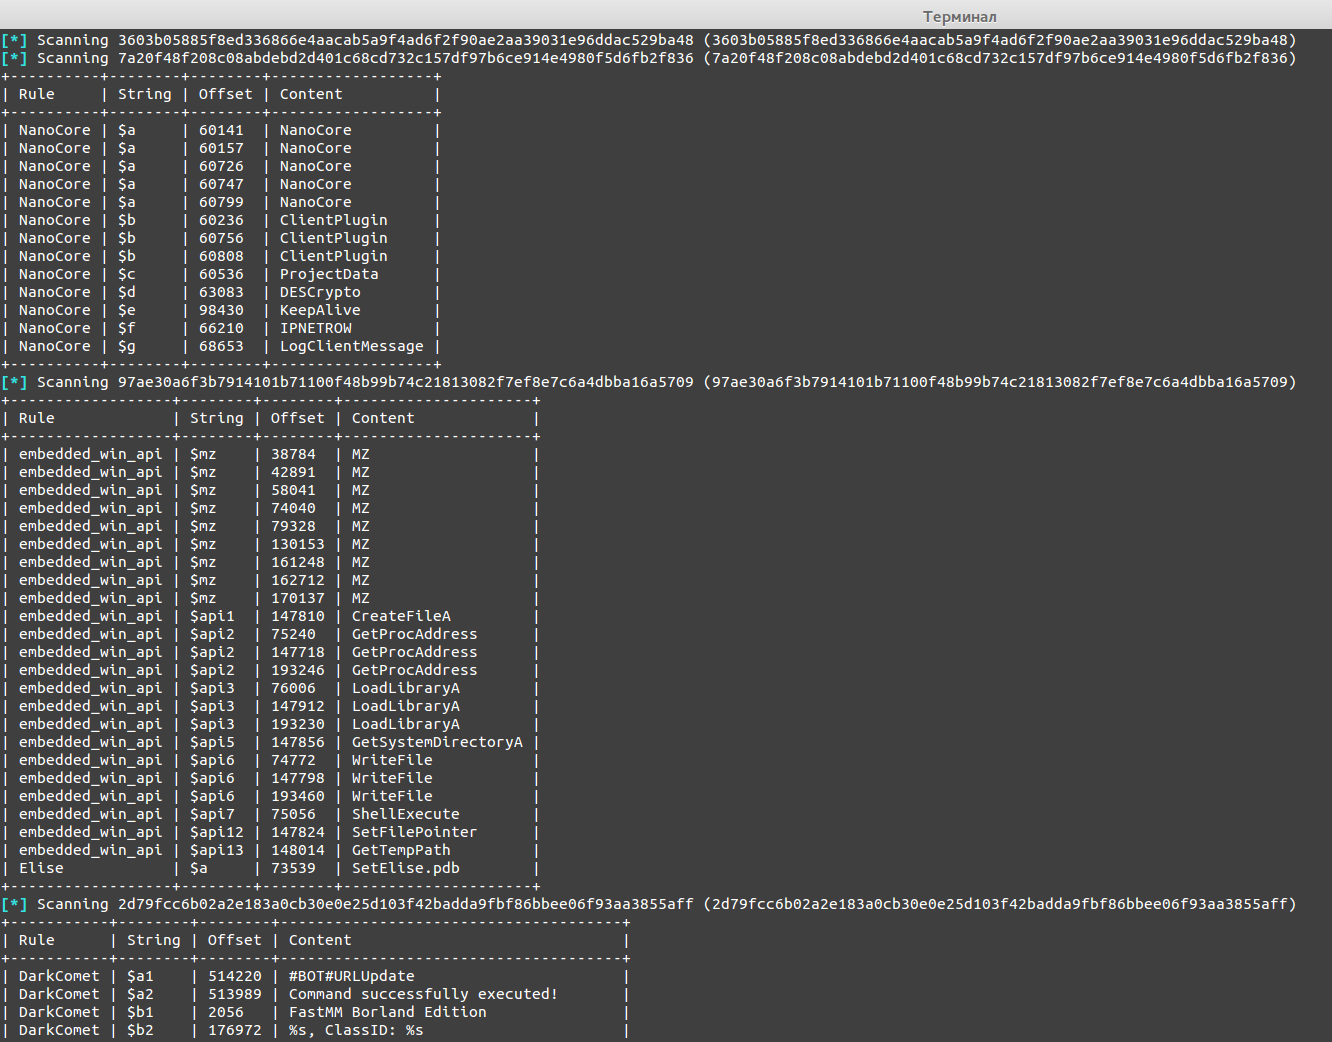
Task: Click the Elise rule name
Action: click(41, 868)
